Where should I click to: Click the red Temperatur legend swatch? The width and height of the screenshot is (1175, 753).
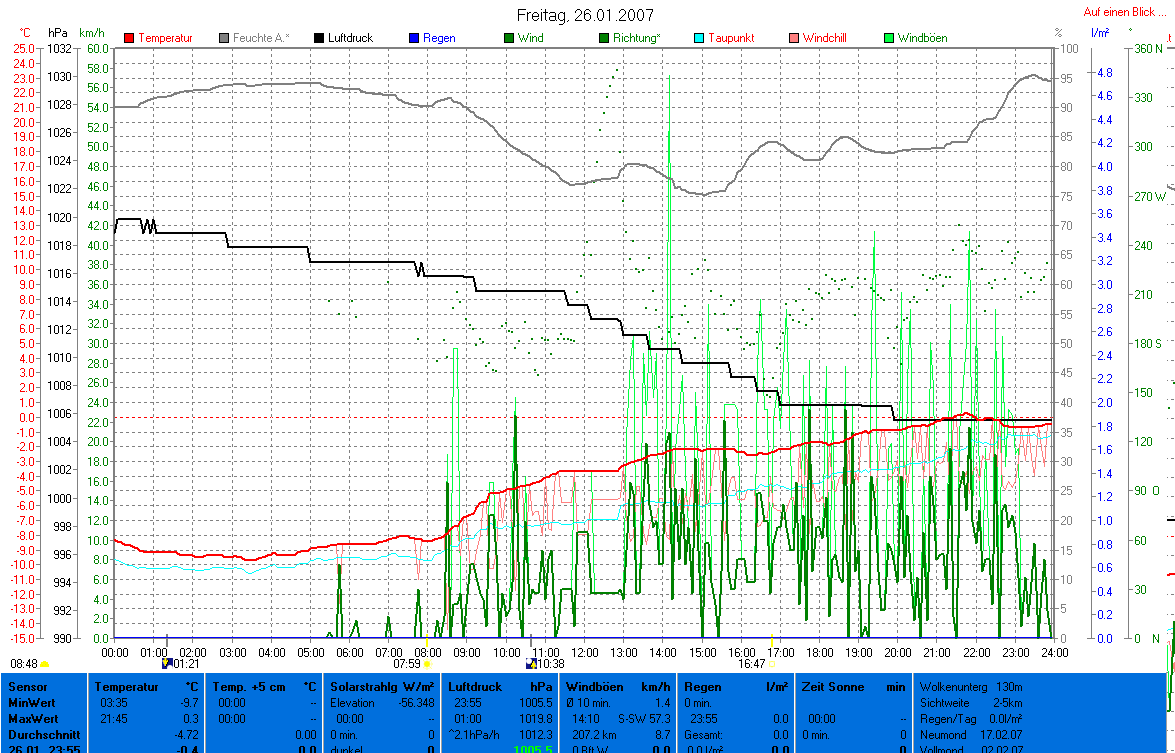(x=130, y=38)
